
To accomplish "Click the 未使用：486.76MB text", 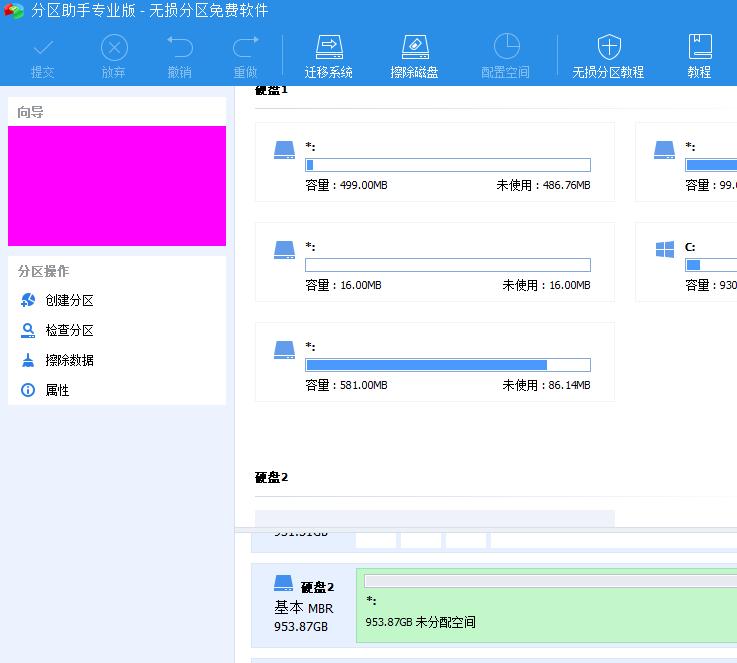I will pos(543,185).
